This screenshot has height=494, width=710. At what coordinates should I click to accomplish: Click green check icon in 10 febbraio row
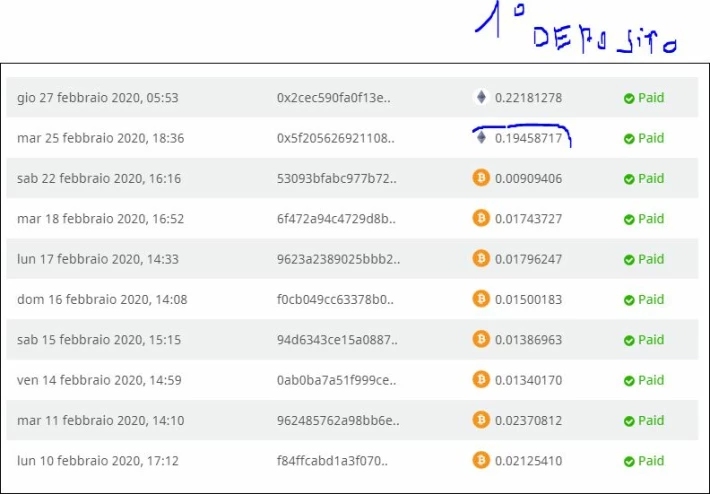click(x=629, y=461)
